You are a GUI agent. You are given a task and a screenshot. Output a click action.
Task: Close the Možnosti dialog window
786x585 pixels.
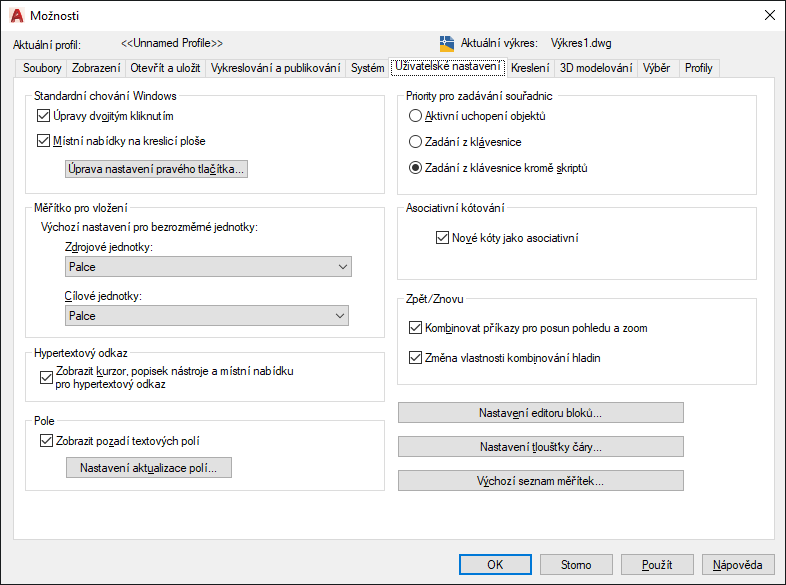pos(769,15)
